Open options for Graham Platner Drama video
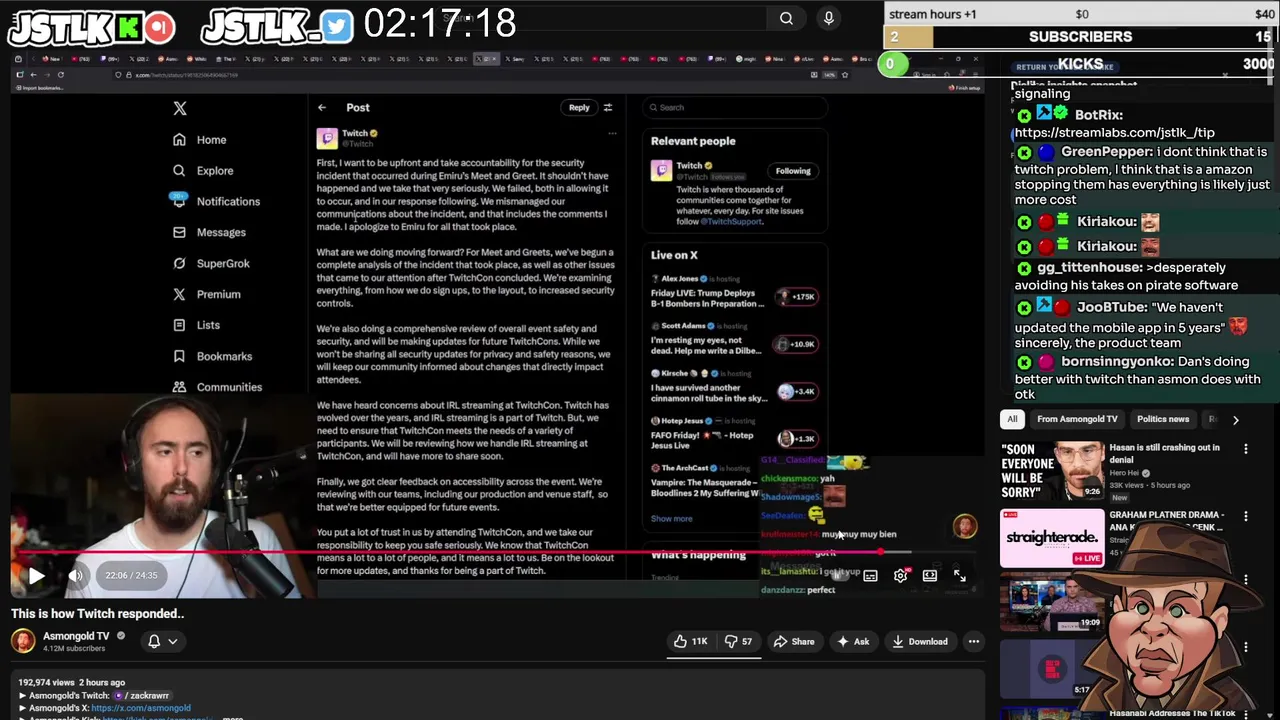1280x720 pixels. 1246,516
